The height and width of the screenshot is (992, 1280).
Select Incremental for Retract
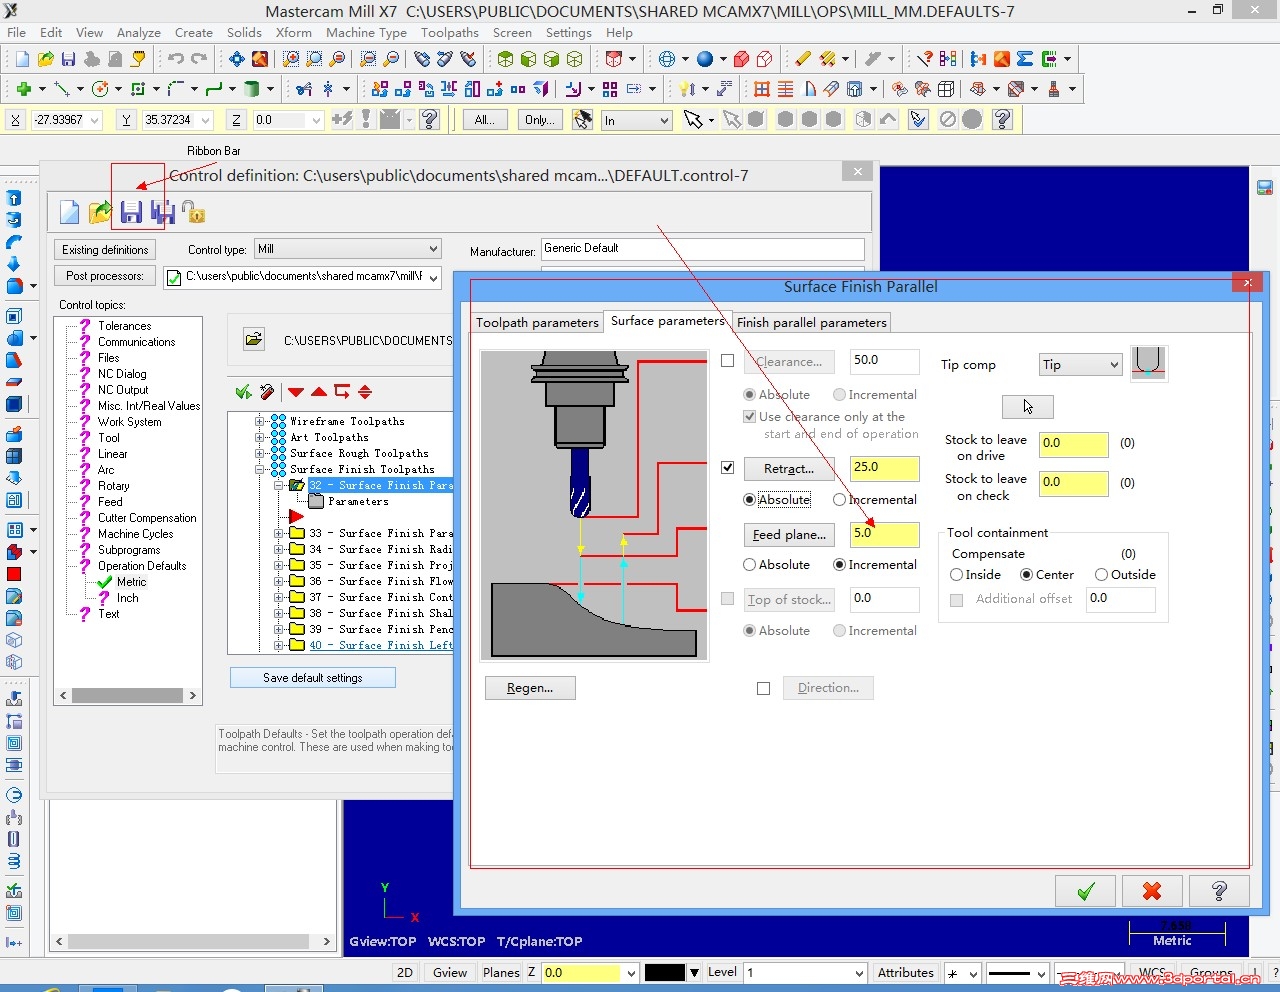840,500
